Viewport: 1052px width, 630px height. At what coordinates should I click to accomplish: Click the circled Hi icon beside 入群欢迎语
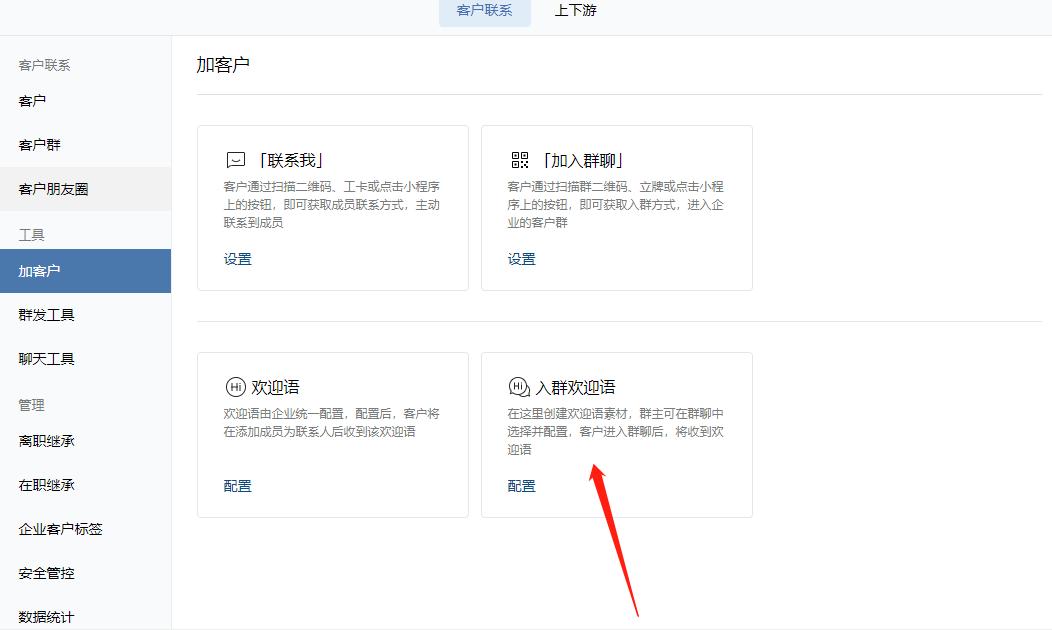tap(520, 385)
